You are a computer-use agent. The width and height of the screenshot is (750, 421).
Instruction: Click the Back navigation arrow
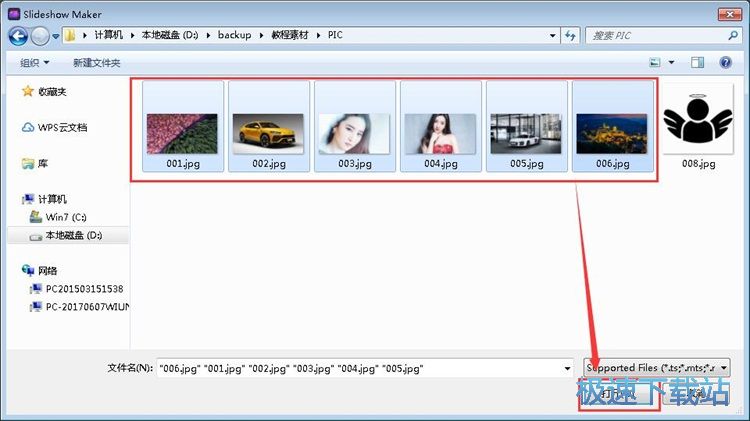tap(18, 36)
